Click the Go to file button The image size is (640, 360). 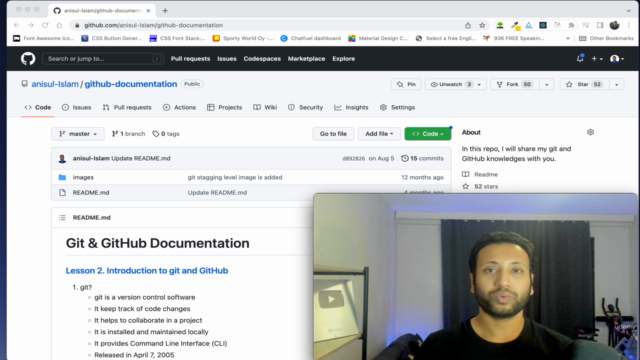(x=333, y=134)
